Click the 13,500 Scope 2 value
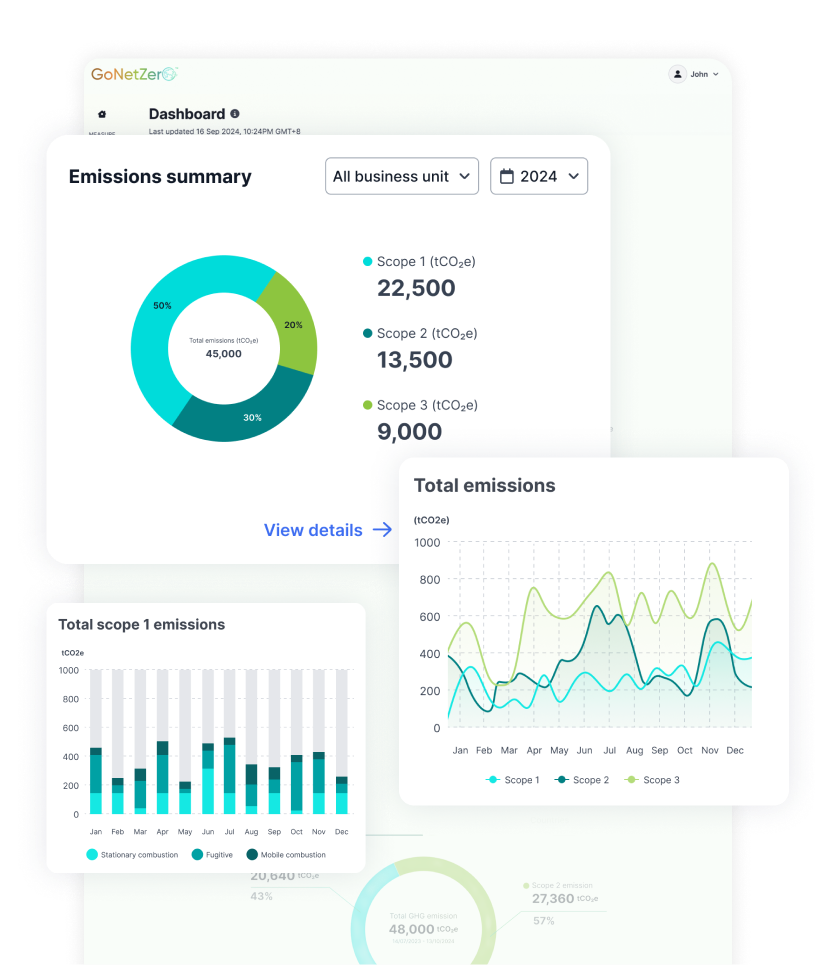This screenshot has width=815, height=965. click(415, 360)
